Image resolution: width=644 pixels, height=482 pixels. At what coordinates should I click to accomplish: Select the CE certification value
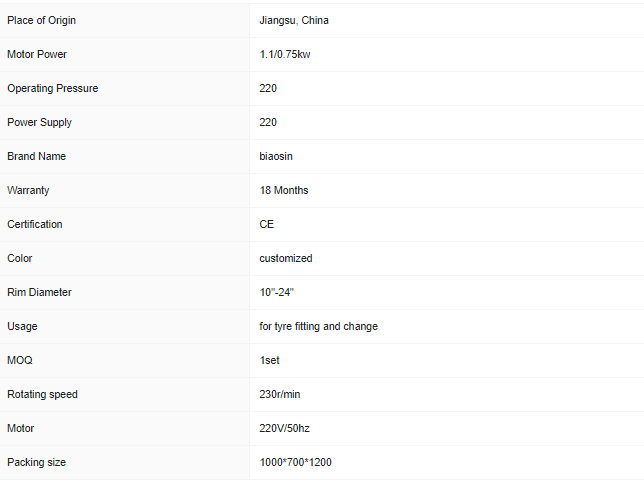[267, 224]
